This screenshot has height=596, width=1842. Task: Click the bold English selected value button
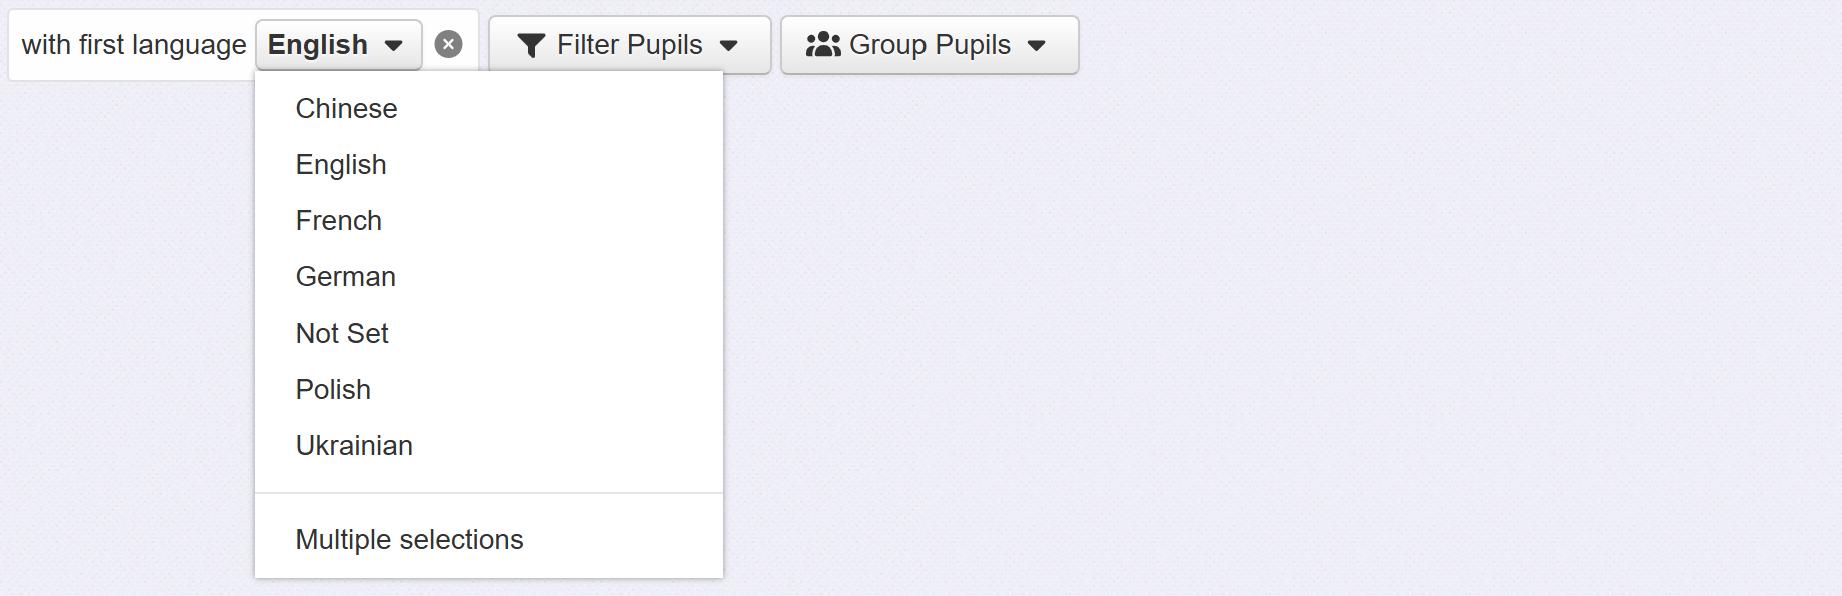(x=318, y=45)
